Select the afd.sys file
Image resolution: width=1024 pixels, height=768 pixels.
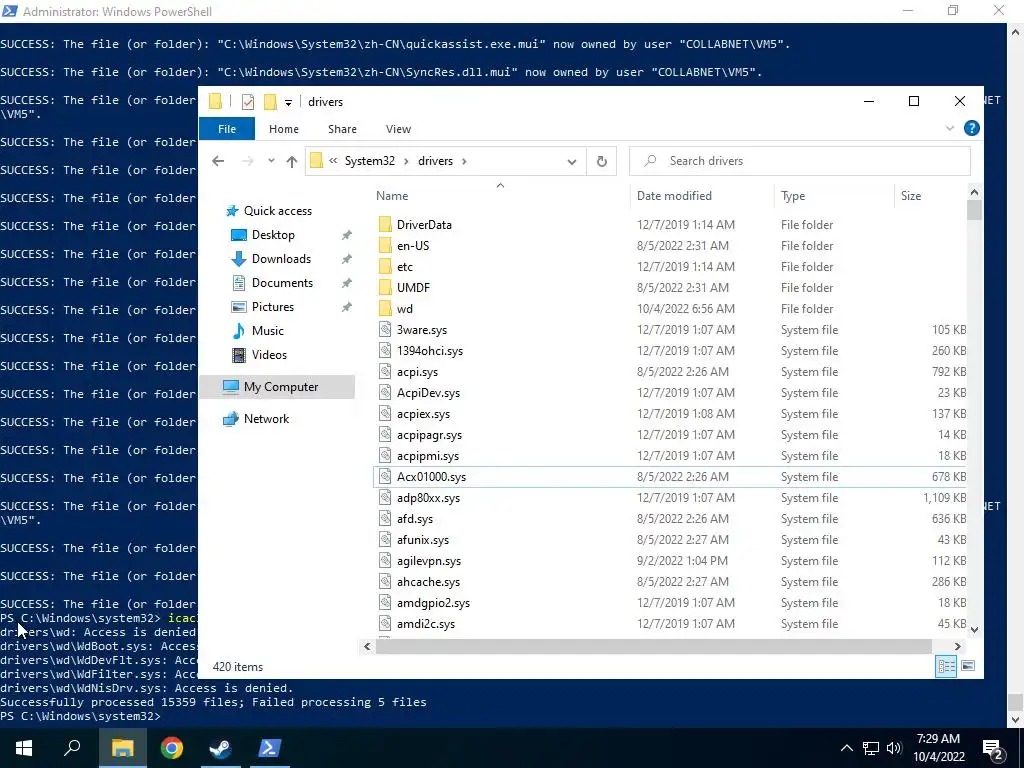click(x=415, y=519)
